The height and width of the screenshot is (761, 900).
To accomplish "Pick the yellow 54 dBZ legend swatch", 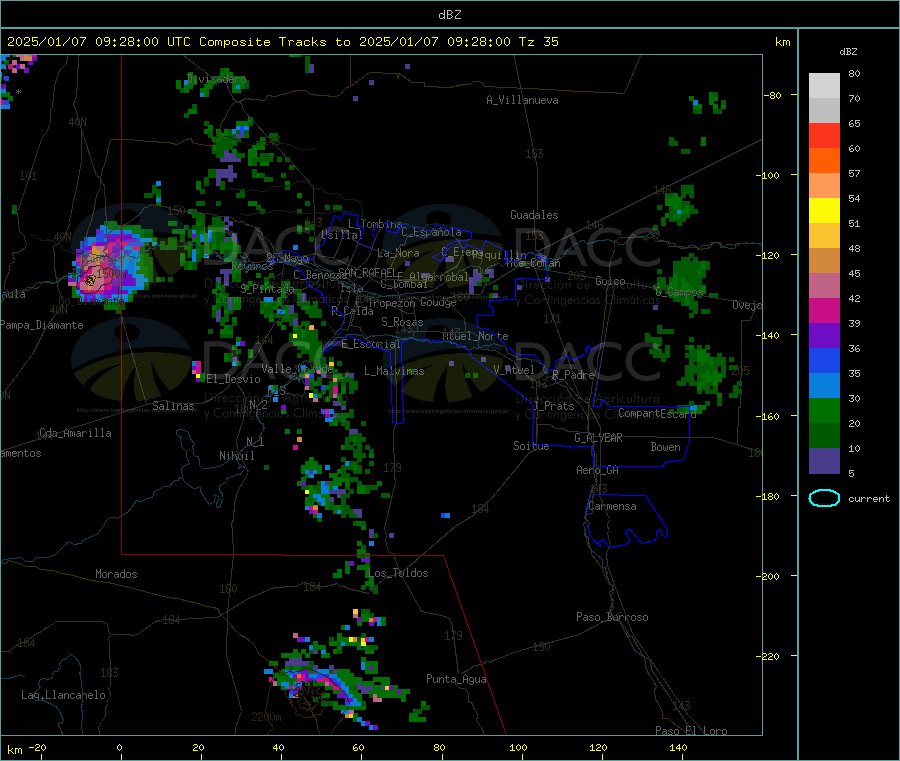I will tap(824, 211).
